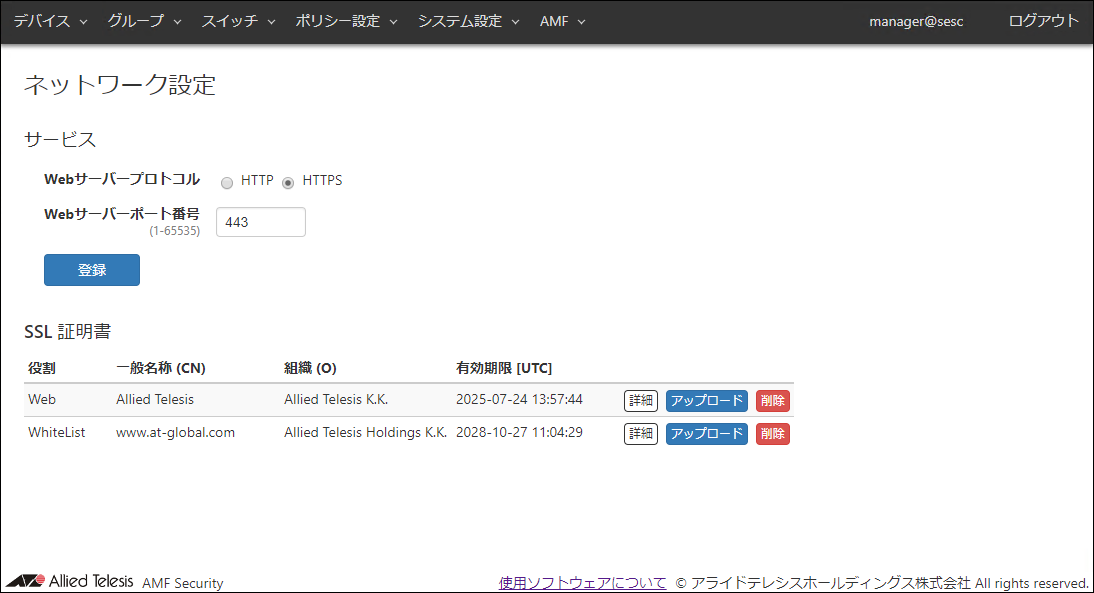The width and height of the screenshot is (1094, 593).
Task: Expand the システム設定 menu
Action: click(x=469, y=21)
